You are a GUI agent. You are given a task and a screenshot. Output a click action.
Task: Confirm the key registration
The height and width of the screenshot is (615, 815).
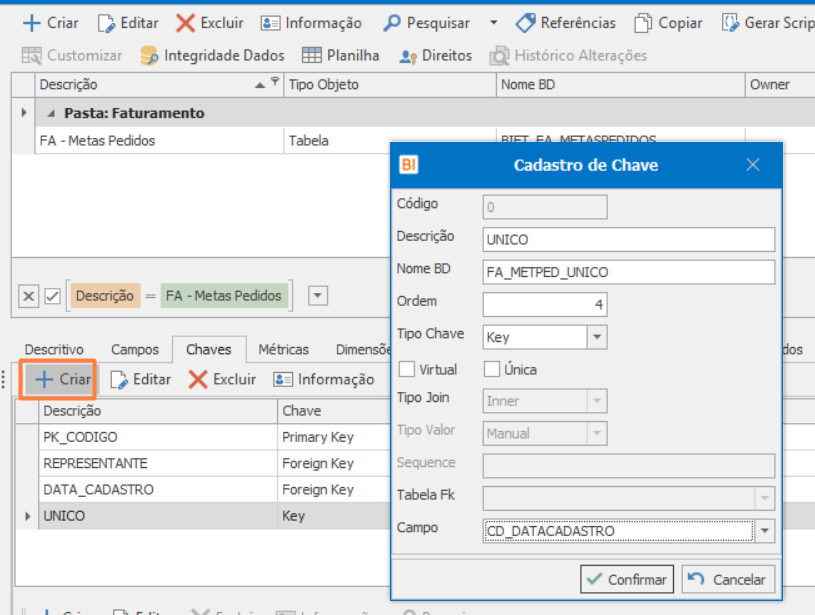point(627,579)
